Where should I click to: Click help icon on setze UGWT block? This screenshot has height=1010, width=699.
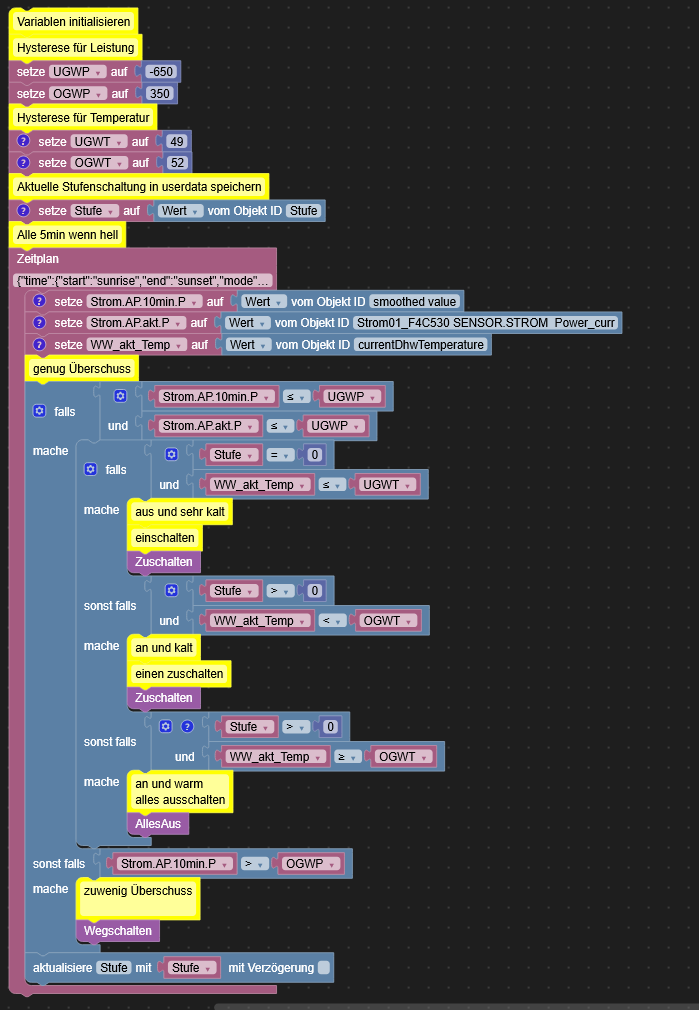tap(24, 142)
